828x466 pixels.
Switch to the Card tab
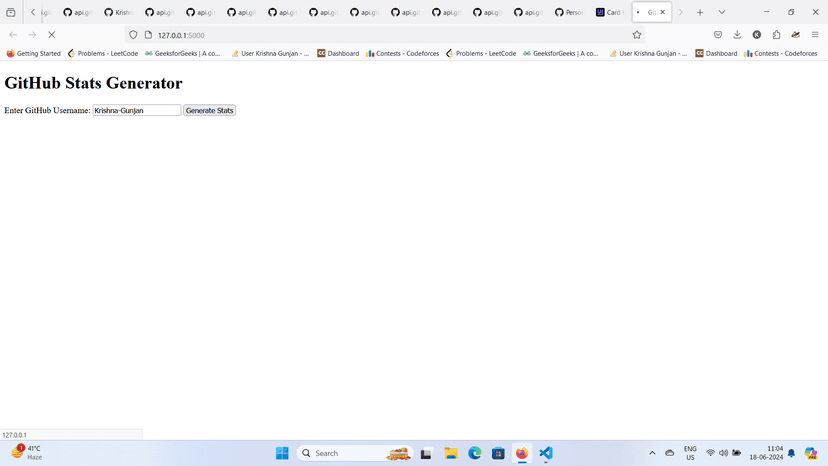[610, 12]
